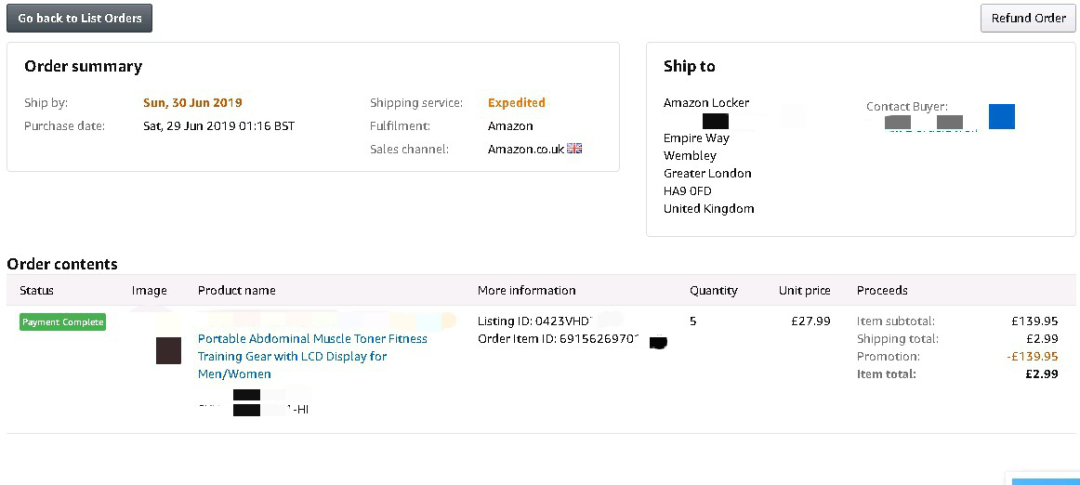This screenshot has height=485, width=1080.
Task: Click the Quantity column header
Action: 713,291
